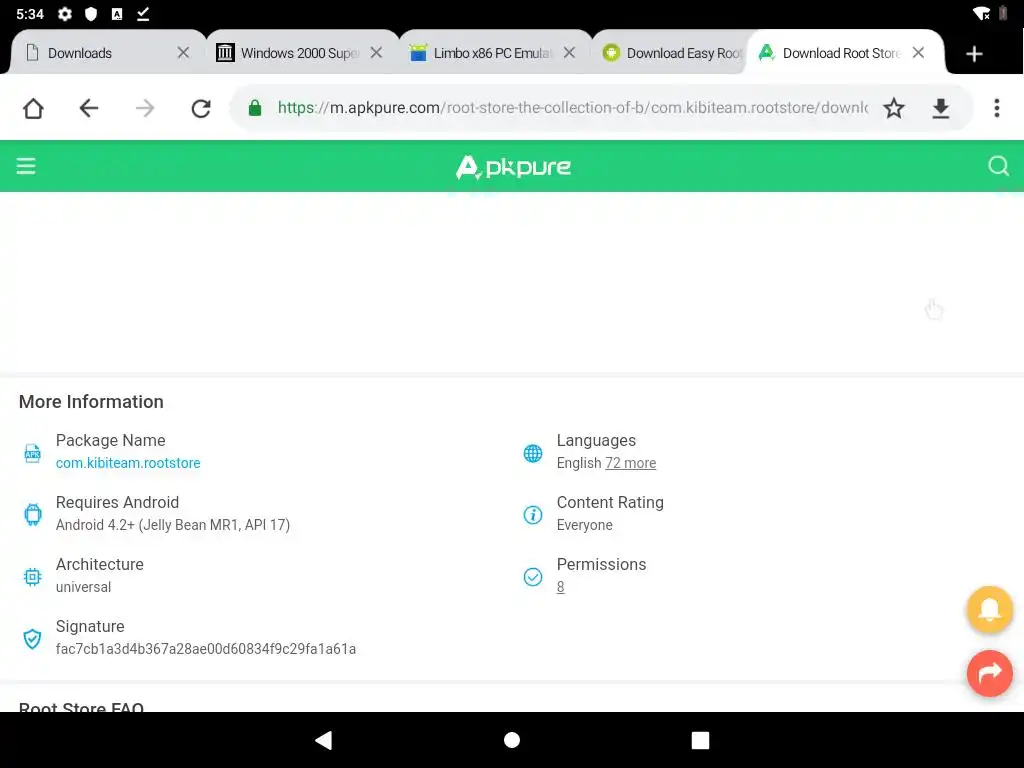Tap the Android home navigation button
This screenshot has height=768, width=1024.
tap(512, 740)
